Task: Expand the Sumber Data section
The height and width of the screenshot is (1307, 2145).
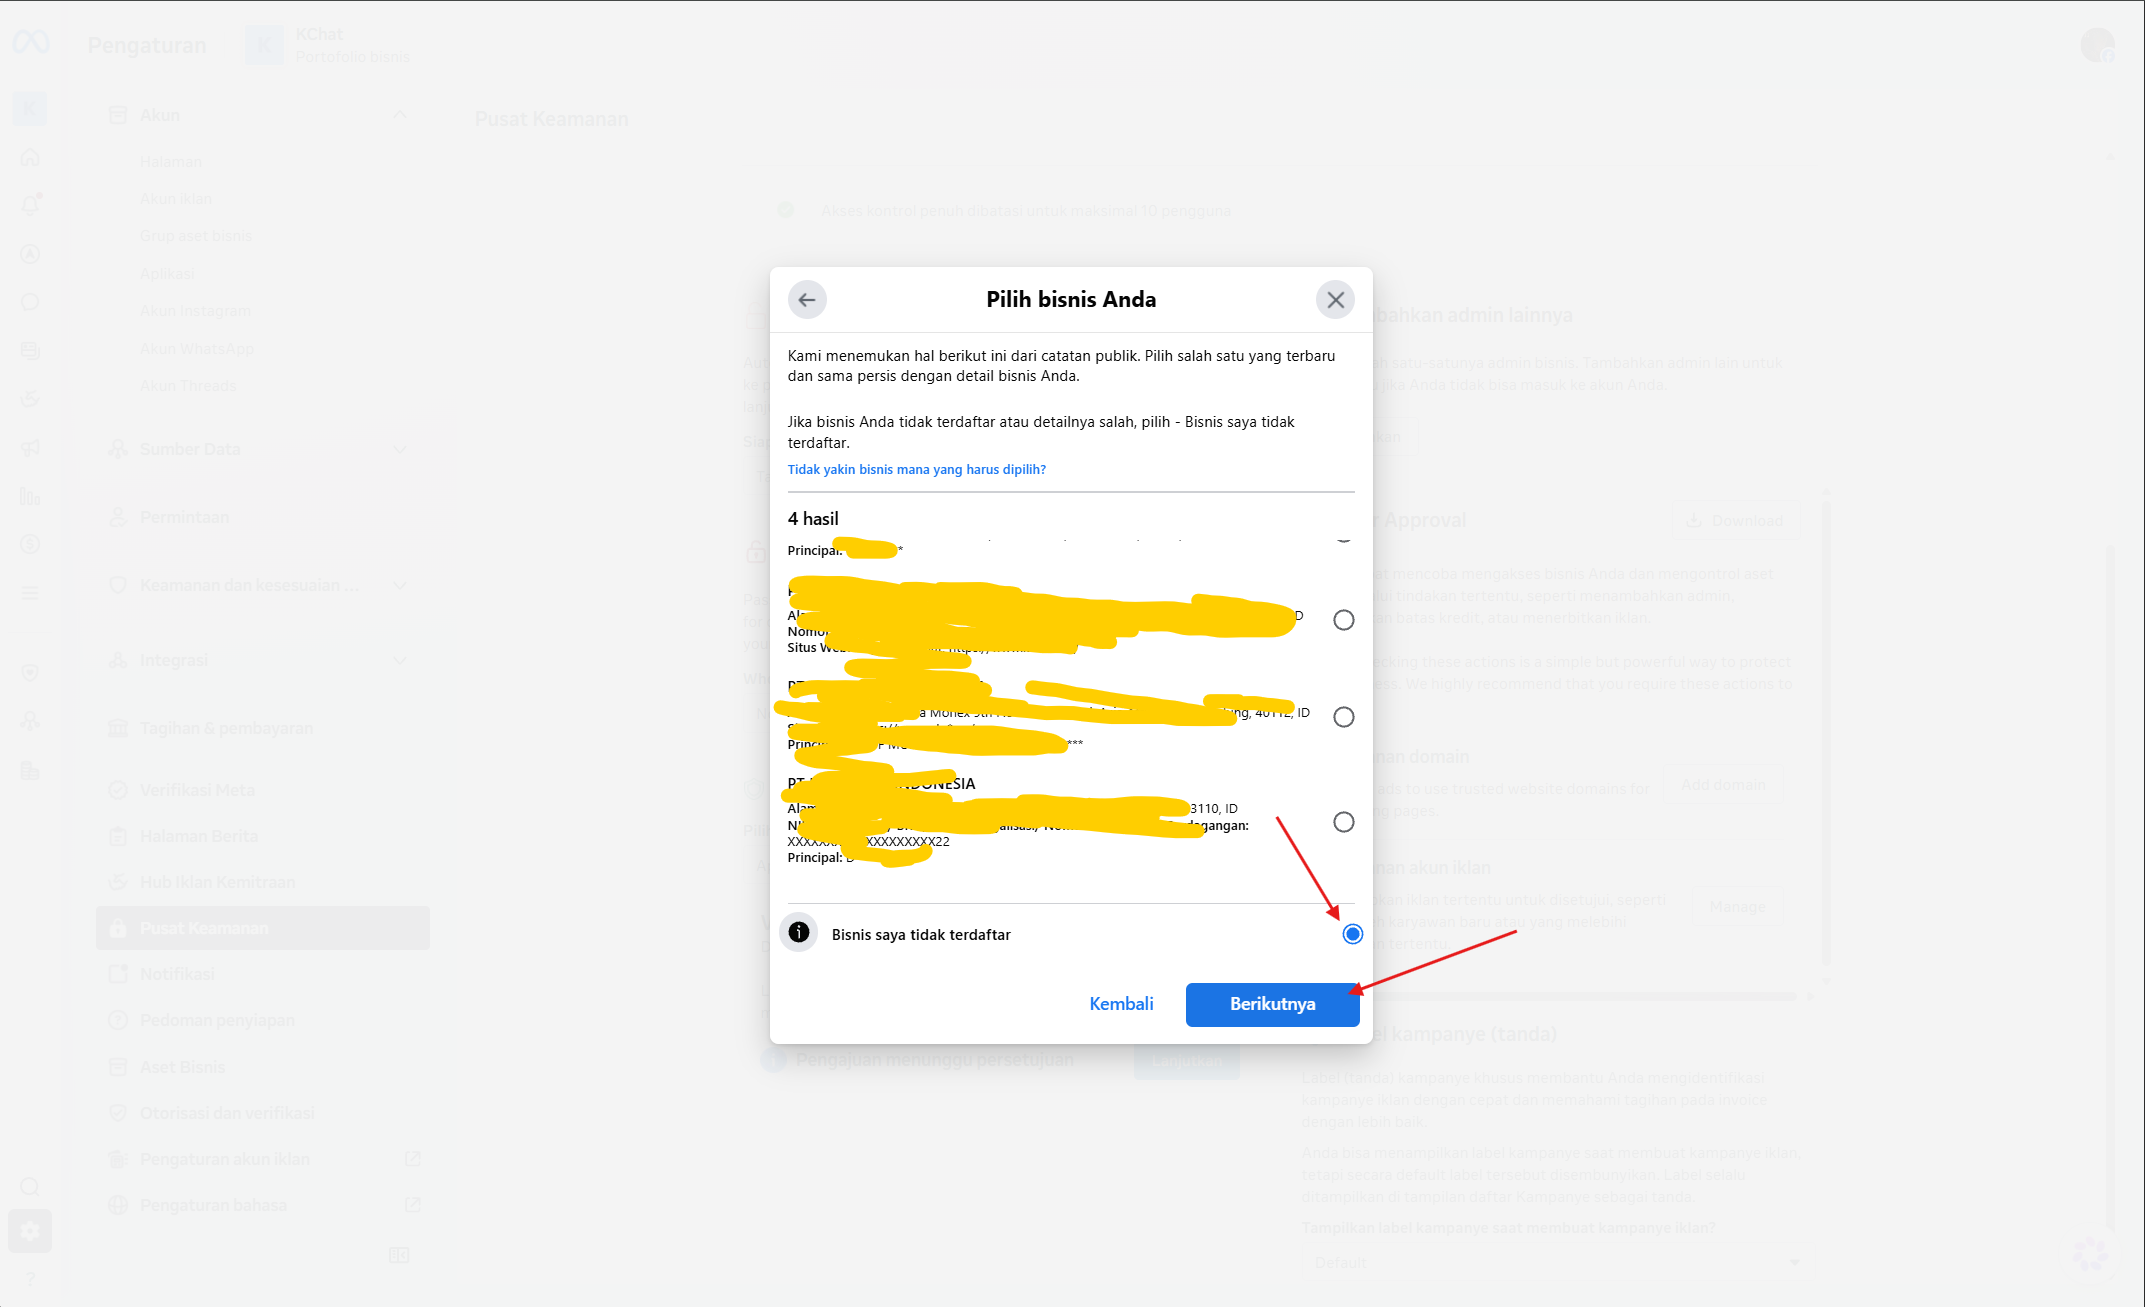Action: (262, 449)
